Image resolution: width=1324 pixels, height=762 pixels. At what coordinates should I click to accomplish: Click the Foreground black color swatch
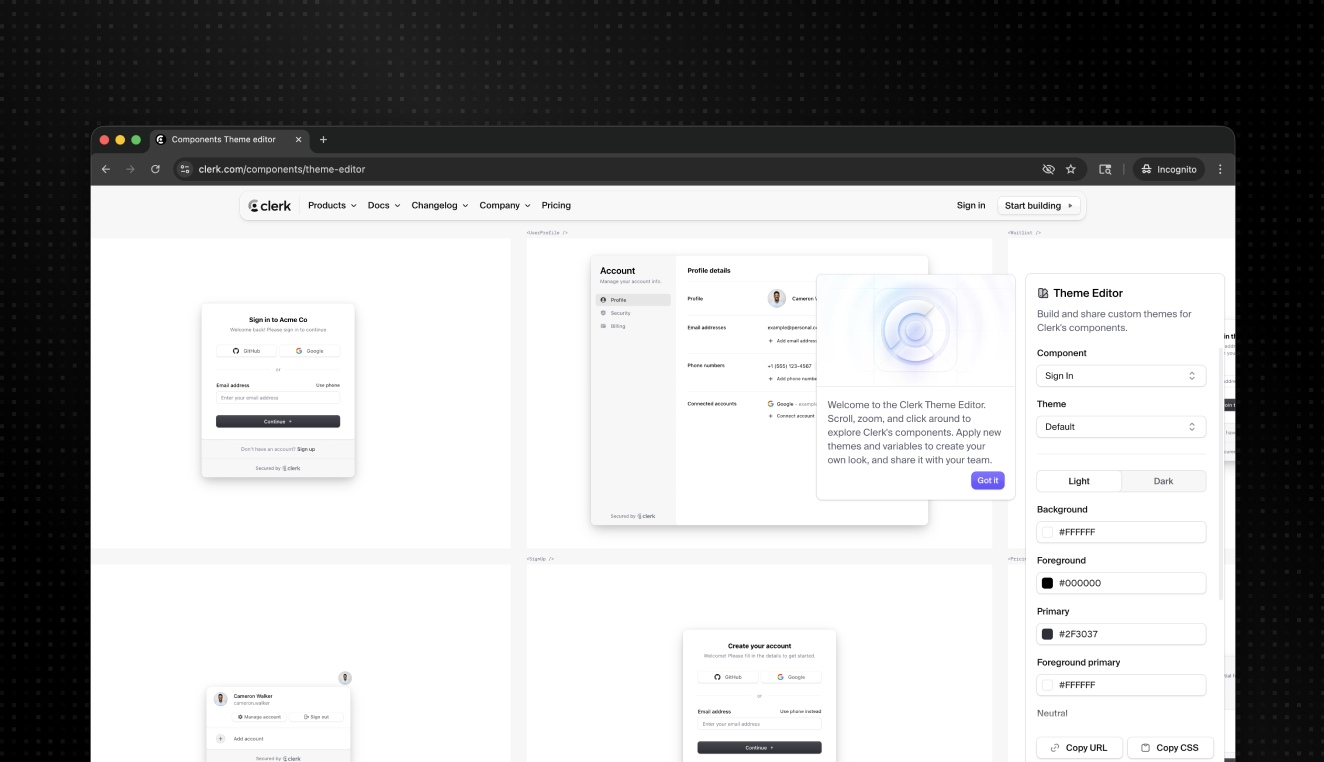(1047, 583)
